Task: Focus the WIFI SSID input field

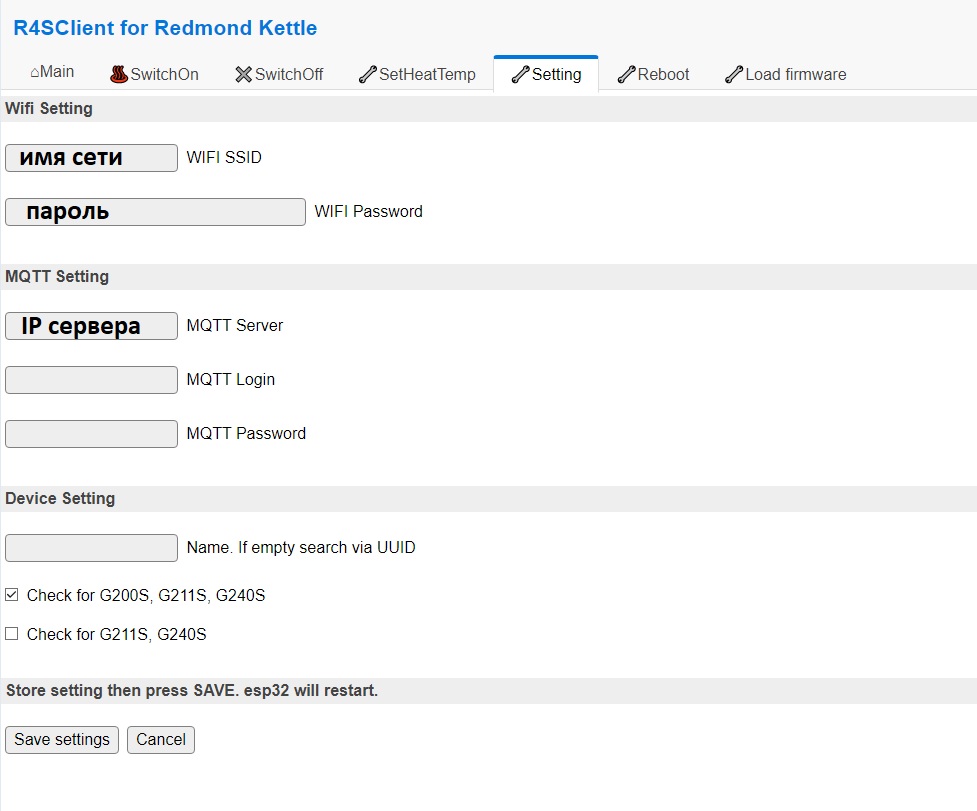Action: [x=91, y=158]
